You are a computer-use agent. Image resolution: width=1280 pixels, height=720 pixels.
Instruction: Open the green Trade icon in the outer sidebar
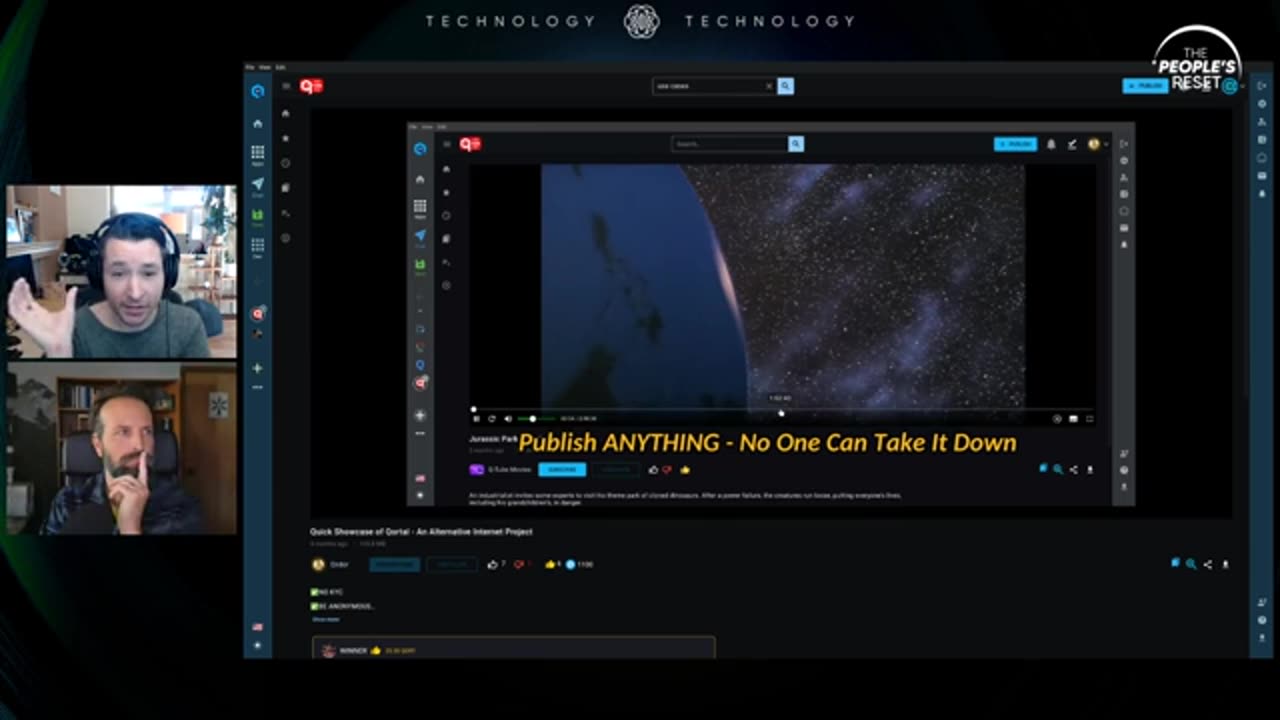(x=257, y=215)
